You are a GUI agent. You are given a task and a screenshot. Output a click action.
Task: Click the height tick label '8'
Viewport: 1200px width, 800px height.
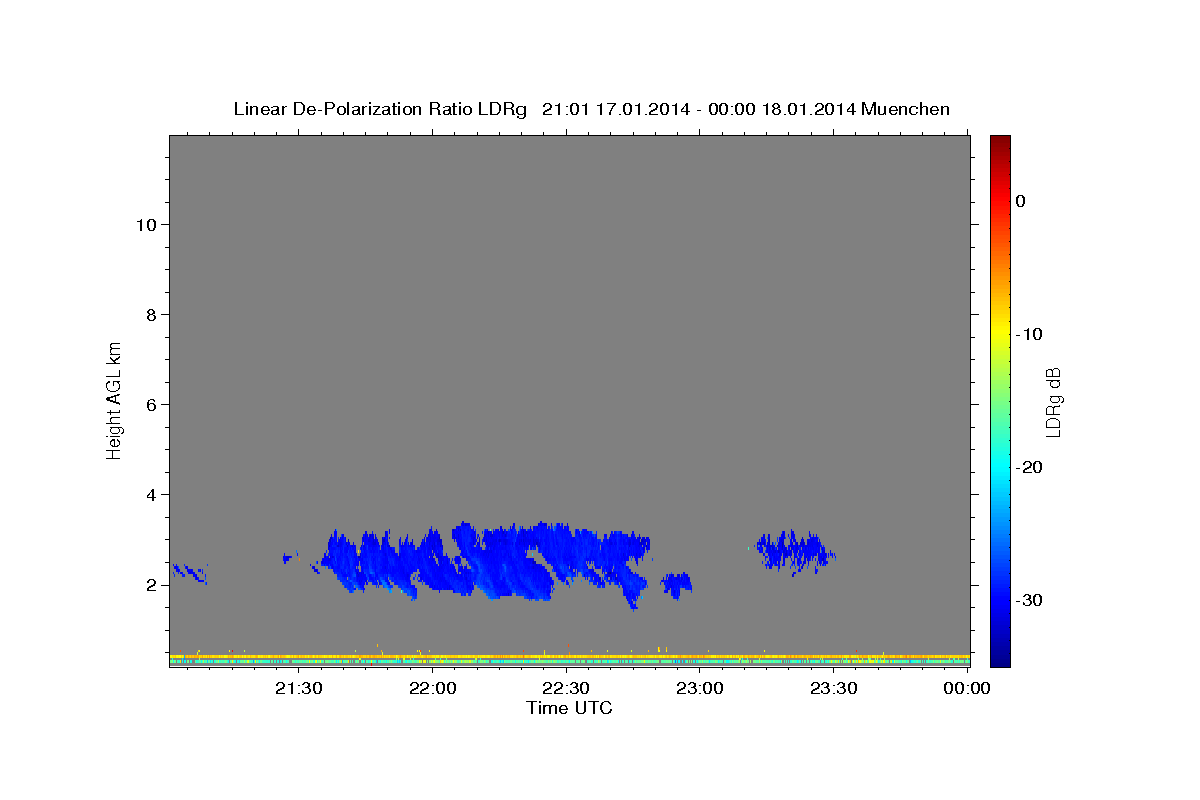click(151, 314)
